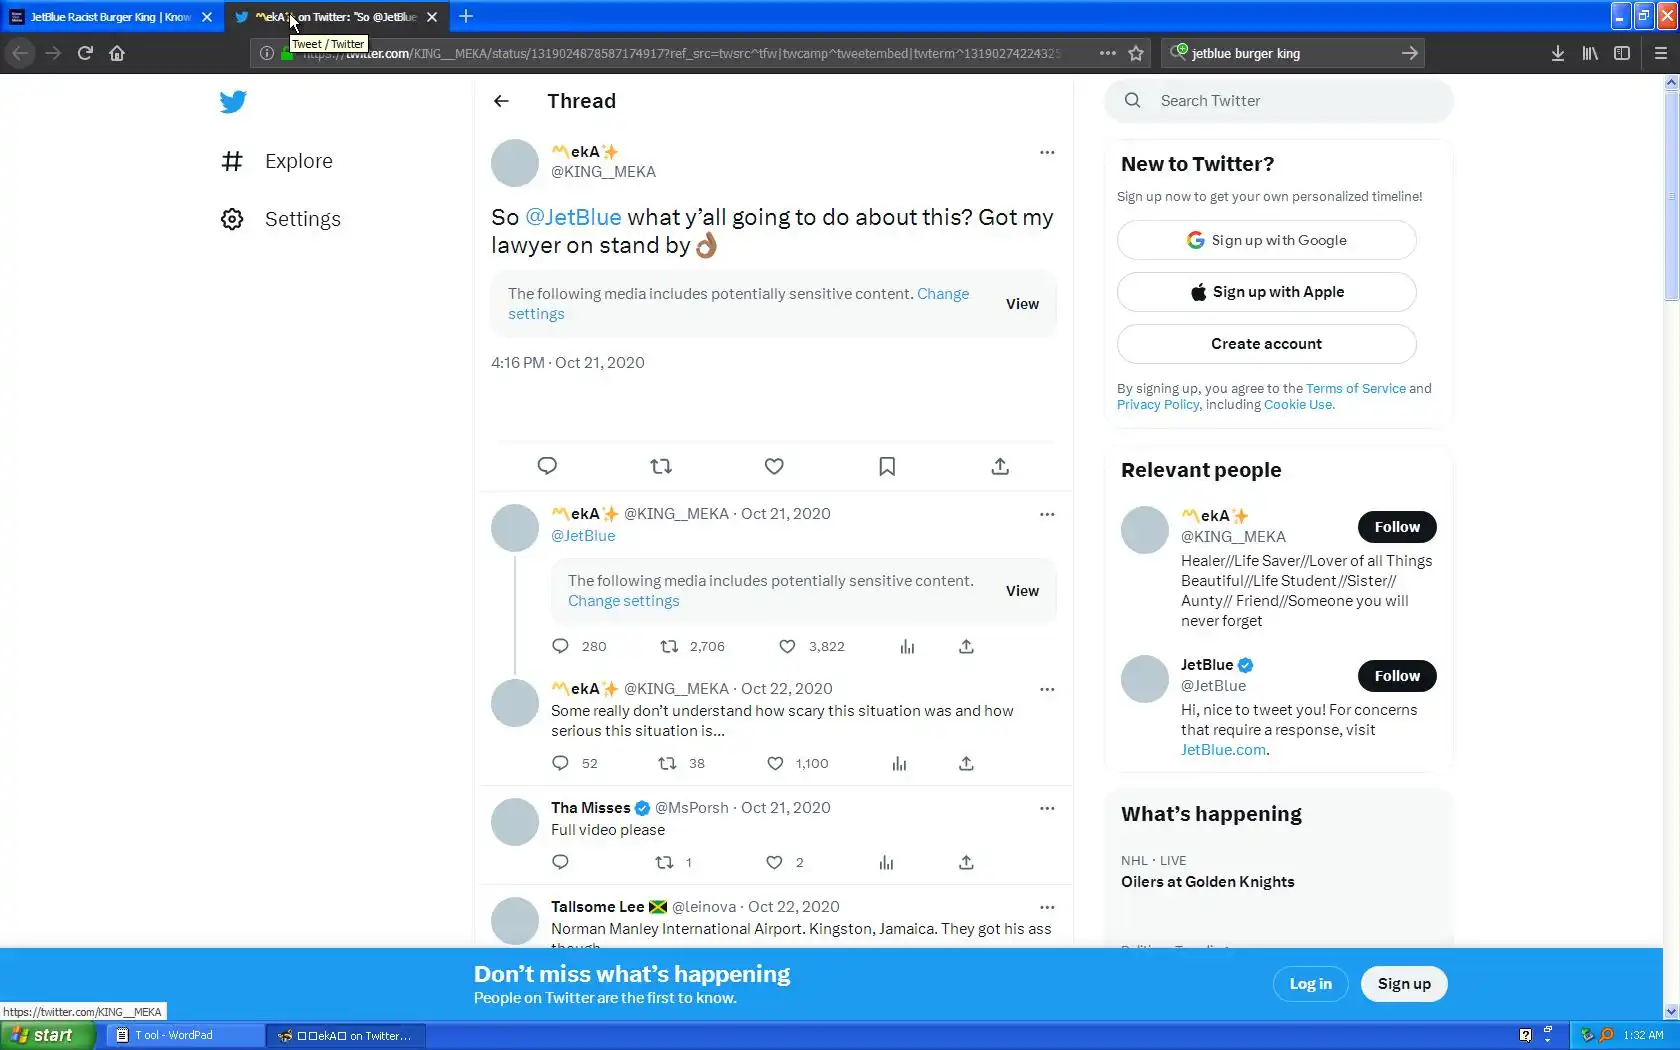
Task: Share the tweet with 1,100 likes
Action: (966, 763)
